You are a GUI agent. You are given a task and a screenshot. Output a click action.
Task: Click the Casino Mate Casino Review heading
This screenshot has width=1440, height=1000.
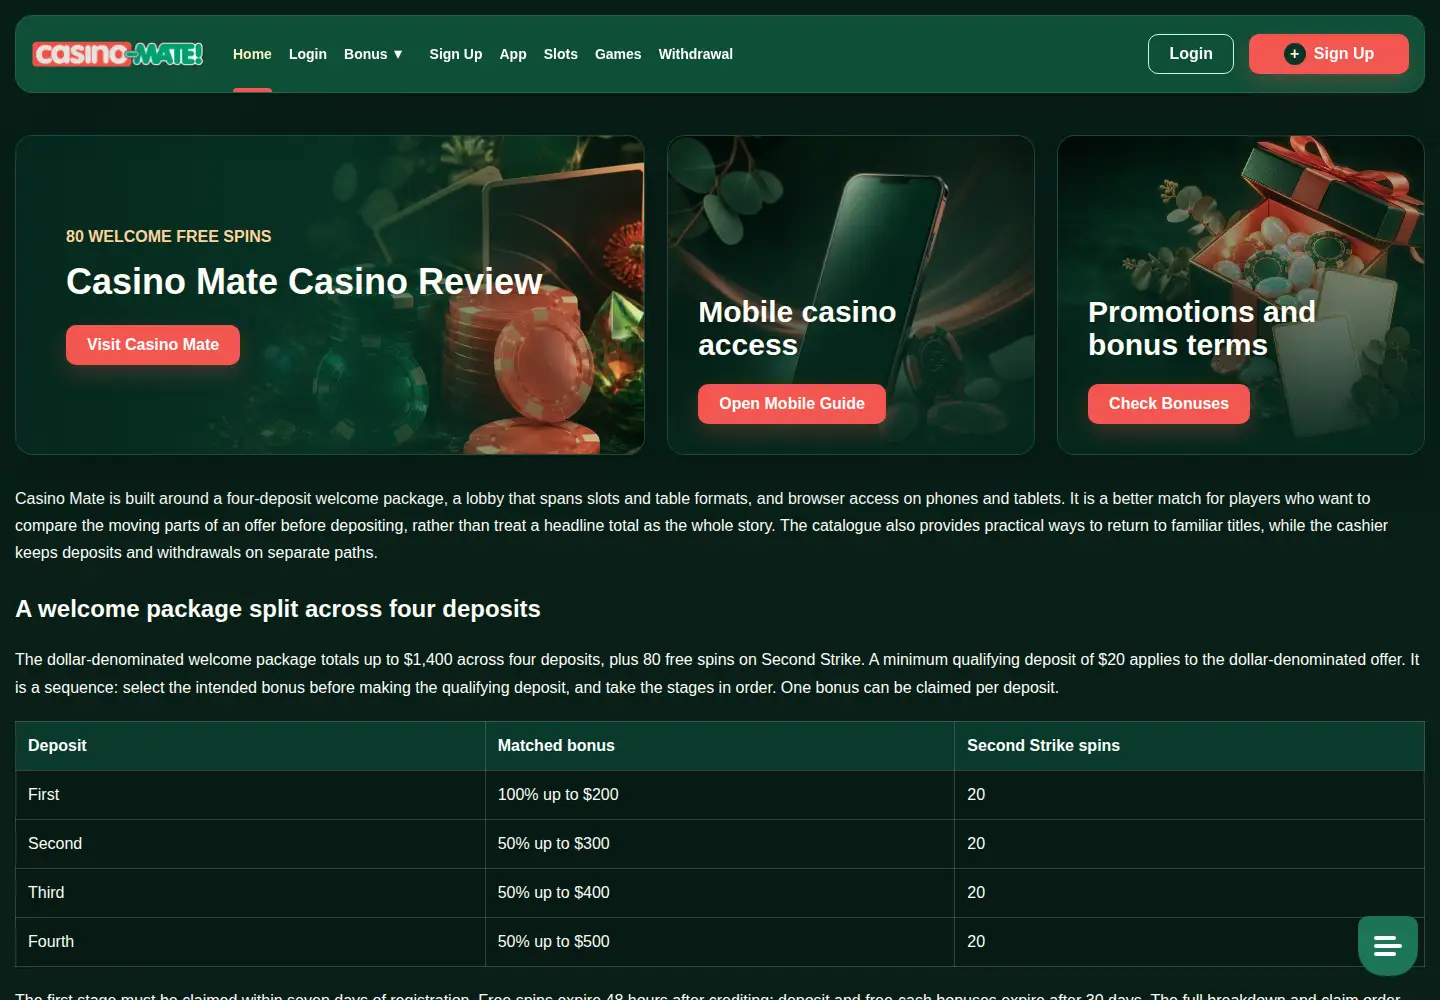(304, 282)
